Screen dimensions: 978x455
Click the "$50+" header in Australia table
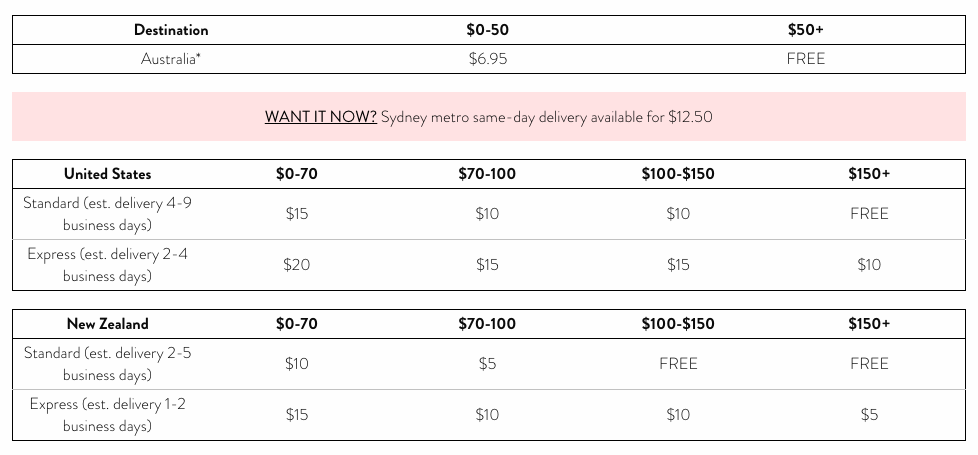(805, 30)
